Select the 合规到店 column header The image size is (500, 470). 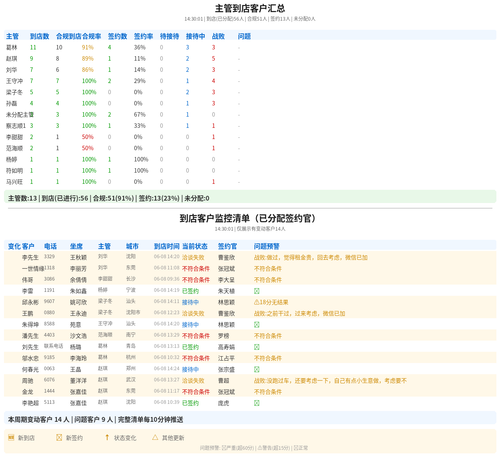(x=69, y=36)
